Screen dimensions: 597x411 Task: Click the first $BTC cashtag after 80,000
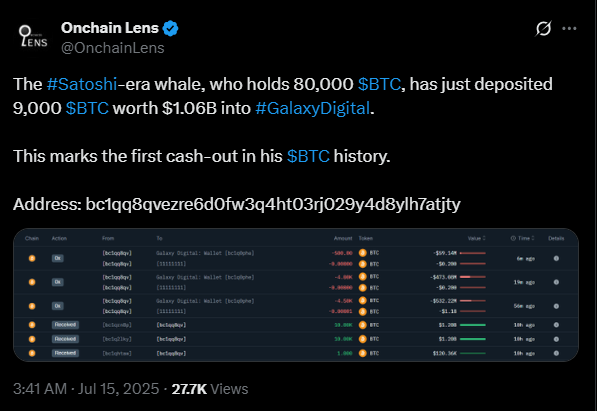(379, 84)
